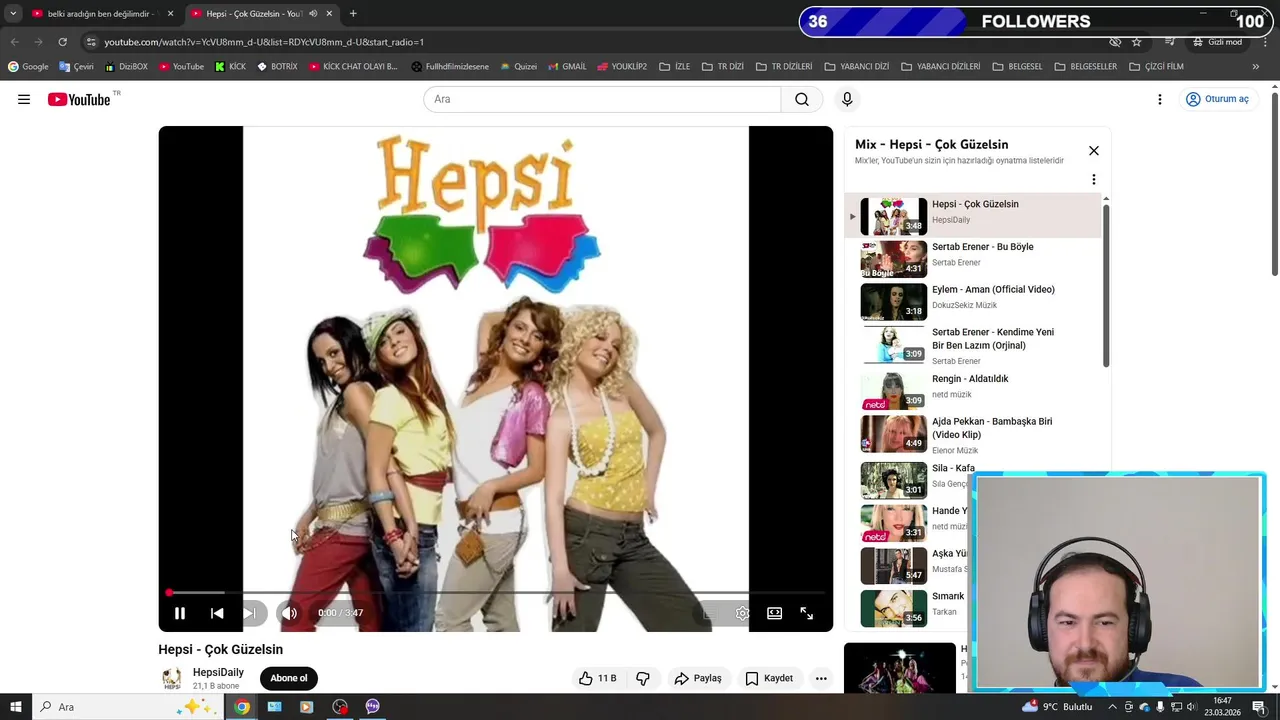Search with voice microphone icon

(x=847, y=99)
